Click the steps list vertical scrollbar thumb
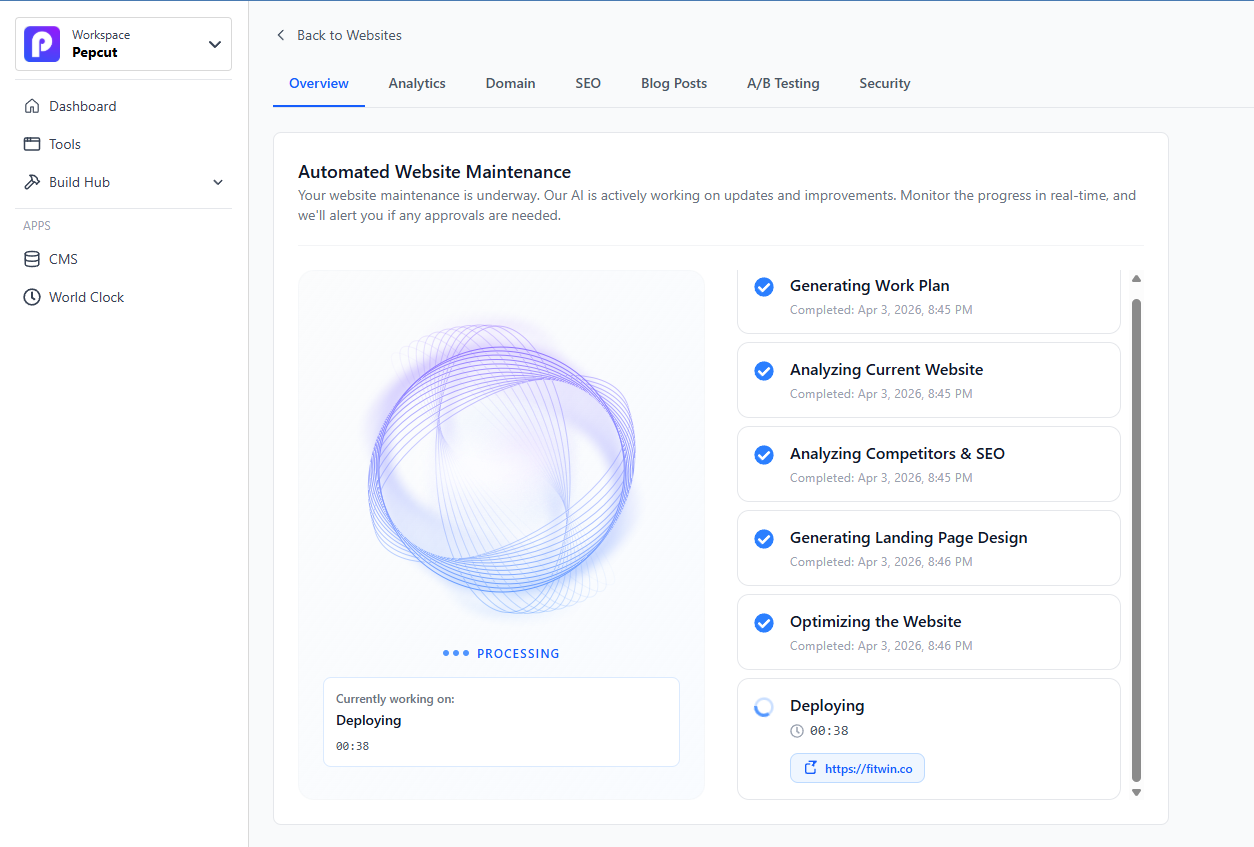Screen dimensions: 1254x847 1136,540
